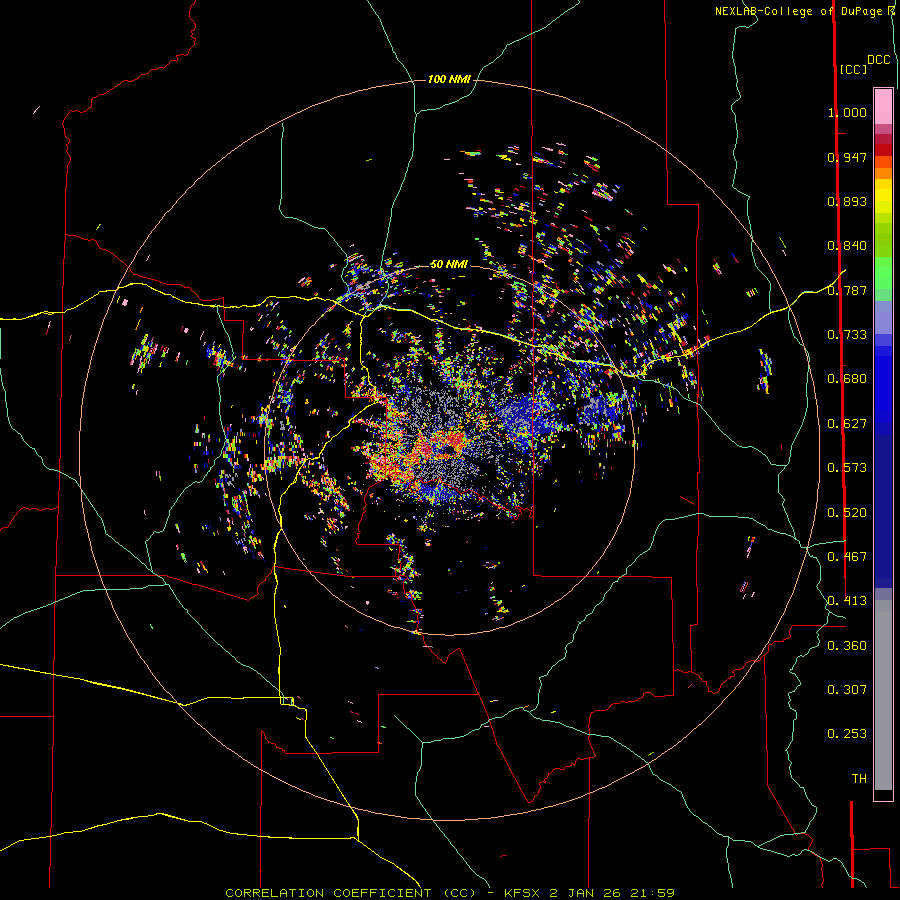Select the 0.840 legend value
Image resolution: width=900 pixels, height=900 pixels.
click(847, 246)
